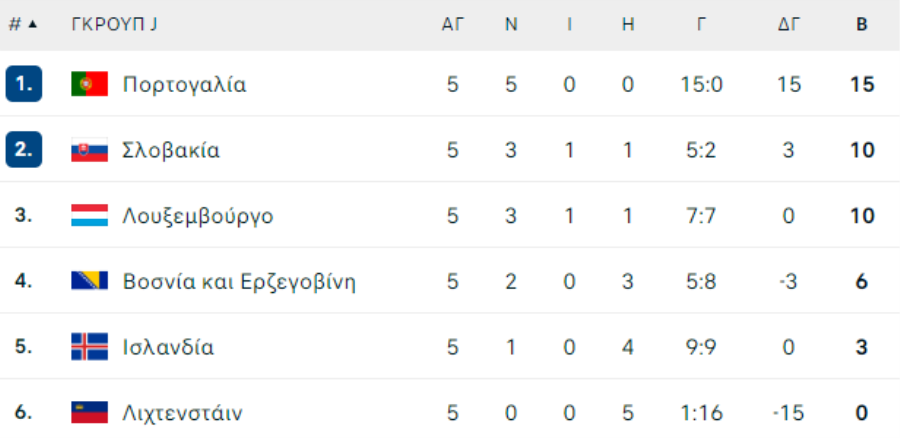Click the Ν wins column header
The height and width of the screenshot is (438, 900).
coord(511,24)
